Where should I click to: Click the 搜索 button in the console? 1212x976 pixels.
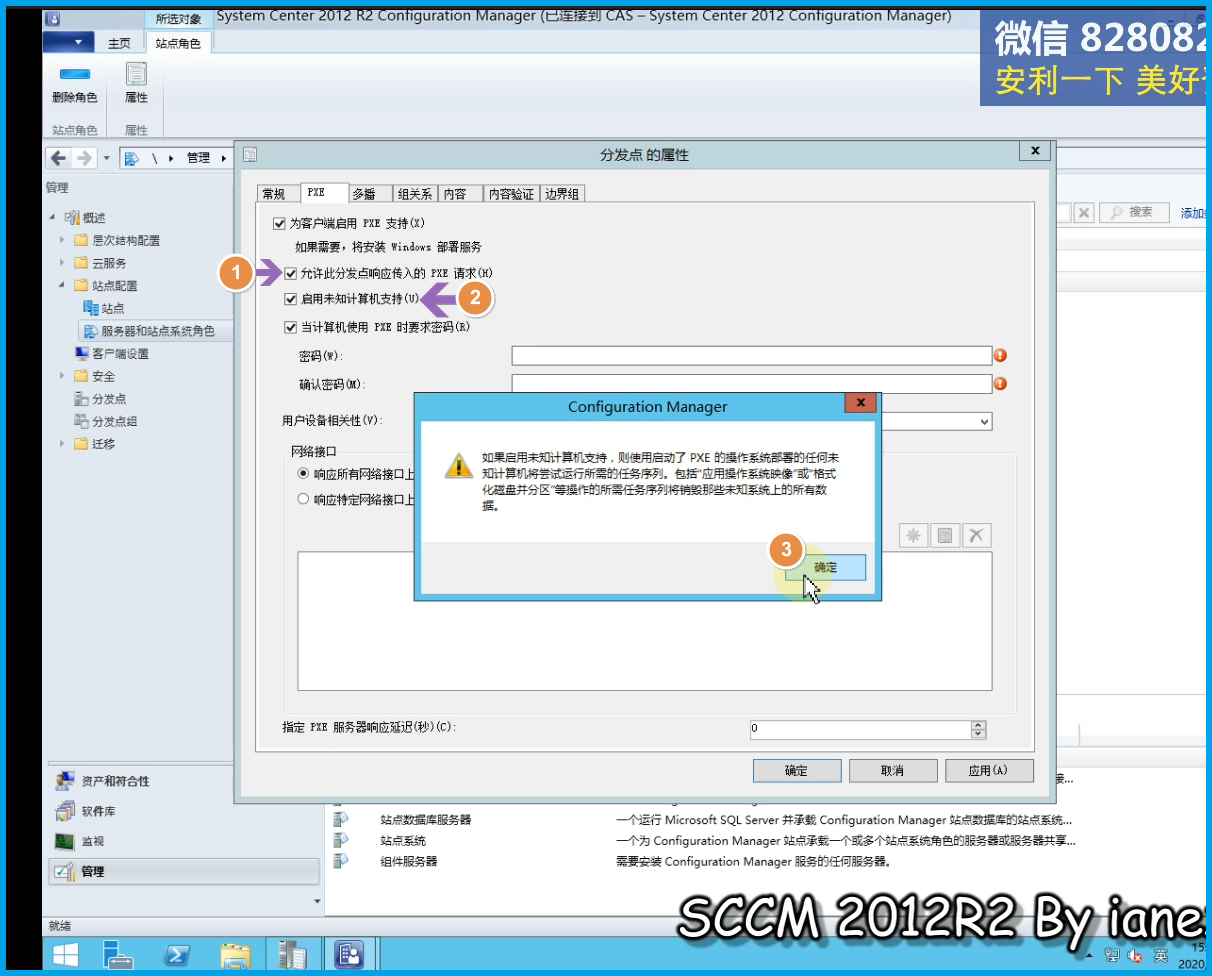tap(1133, 212)
